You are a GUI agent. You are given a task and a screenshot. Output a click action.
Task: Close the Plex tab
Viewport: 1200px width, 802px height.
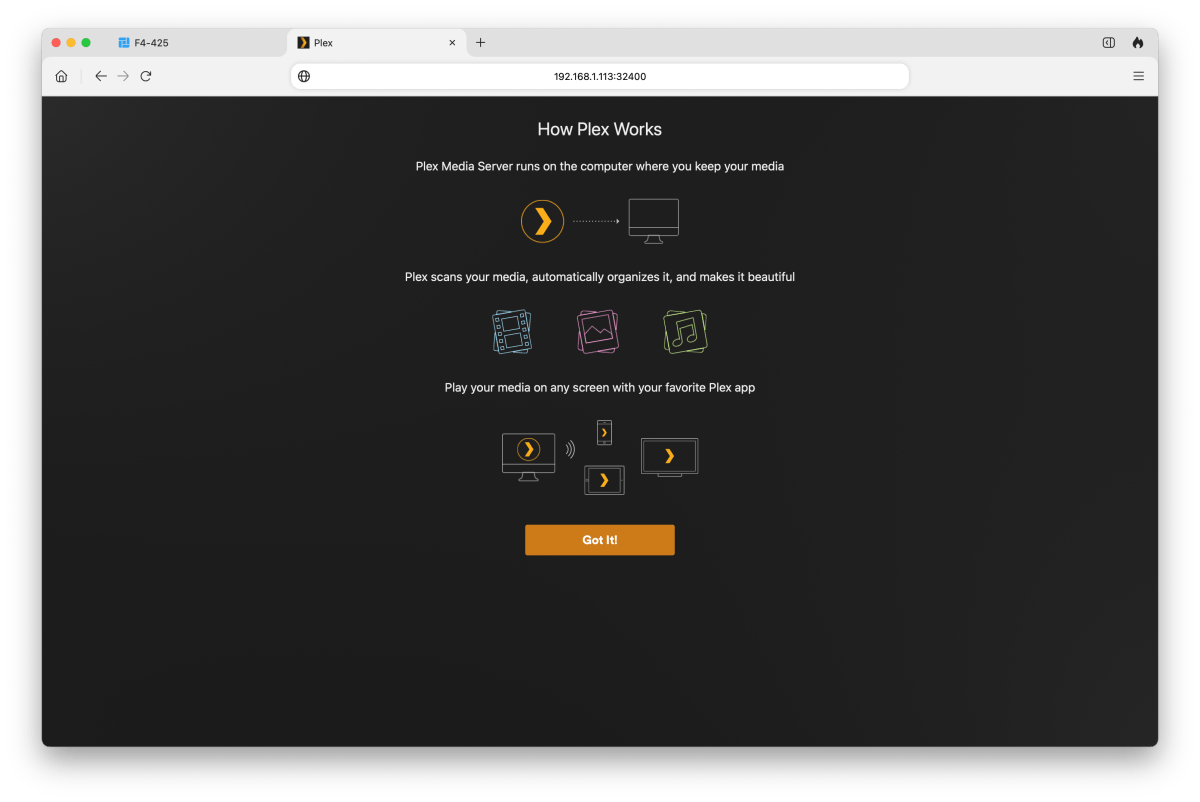pos(452,43)
